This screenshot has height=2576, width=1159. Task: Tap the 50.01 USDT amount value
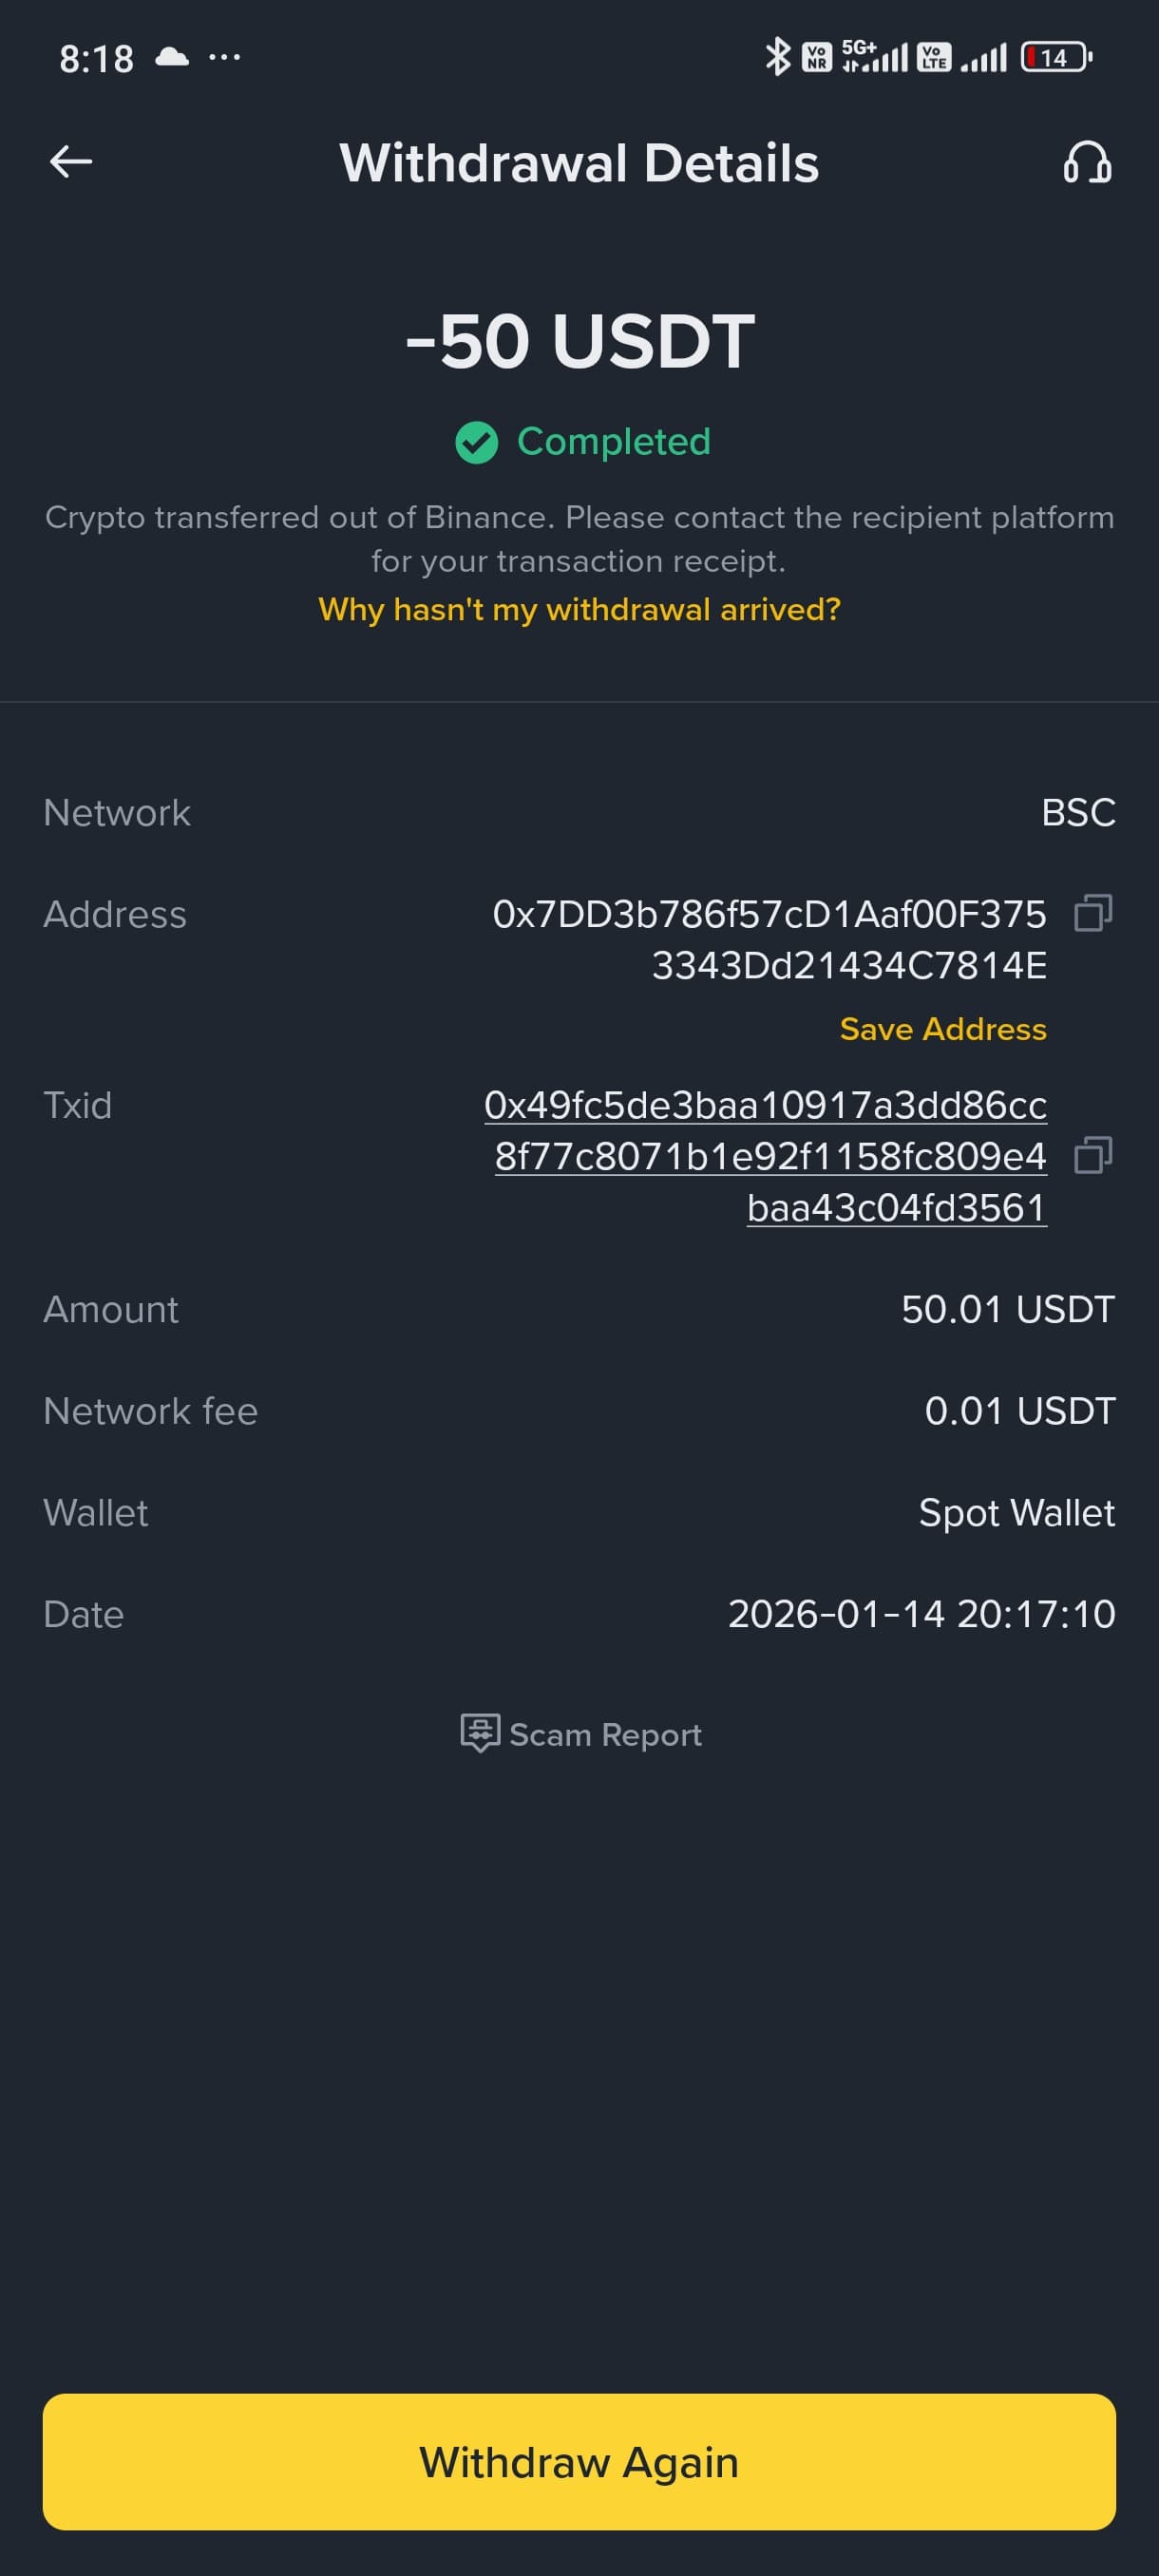pyautogui.click(x=1007, y=1309)
